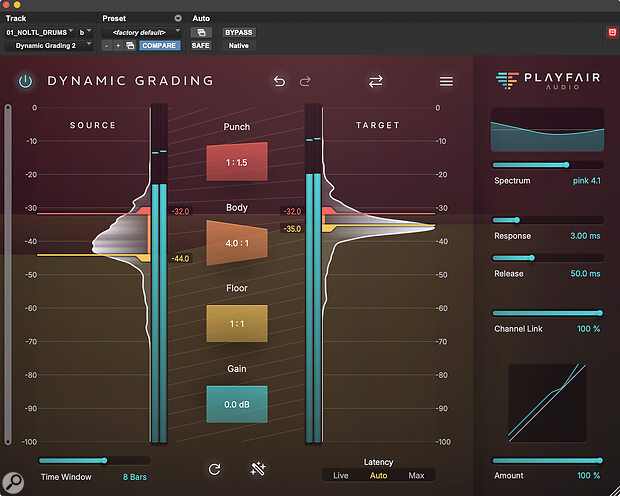Toggle the BYPASS button
The width and height of the screenshot is (620, 496).
pyautogui.click(x=238, y=32)
